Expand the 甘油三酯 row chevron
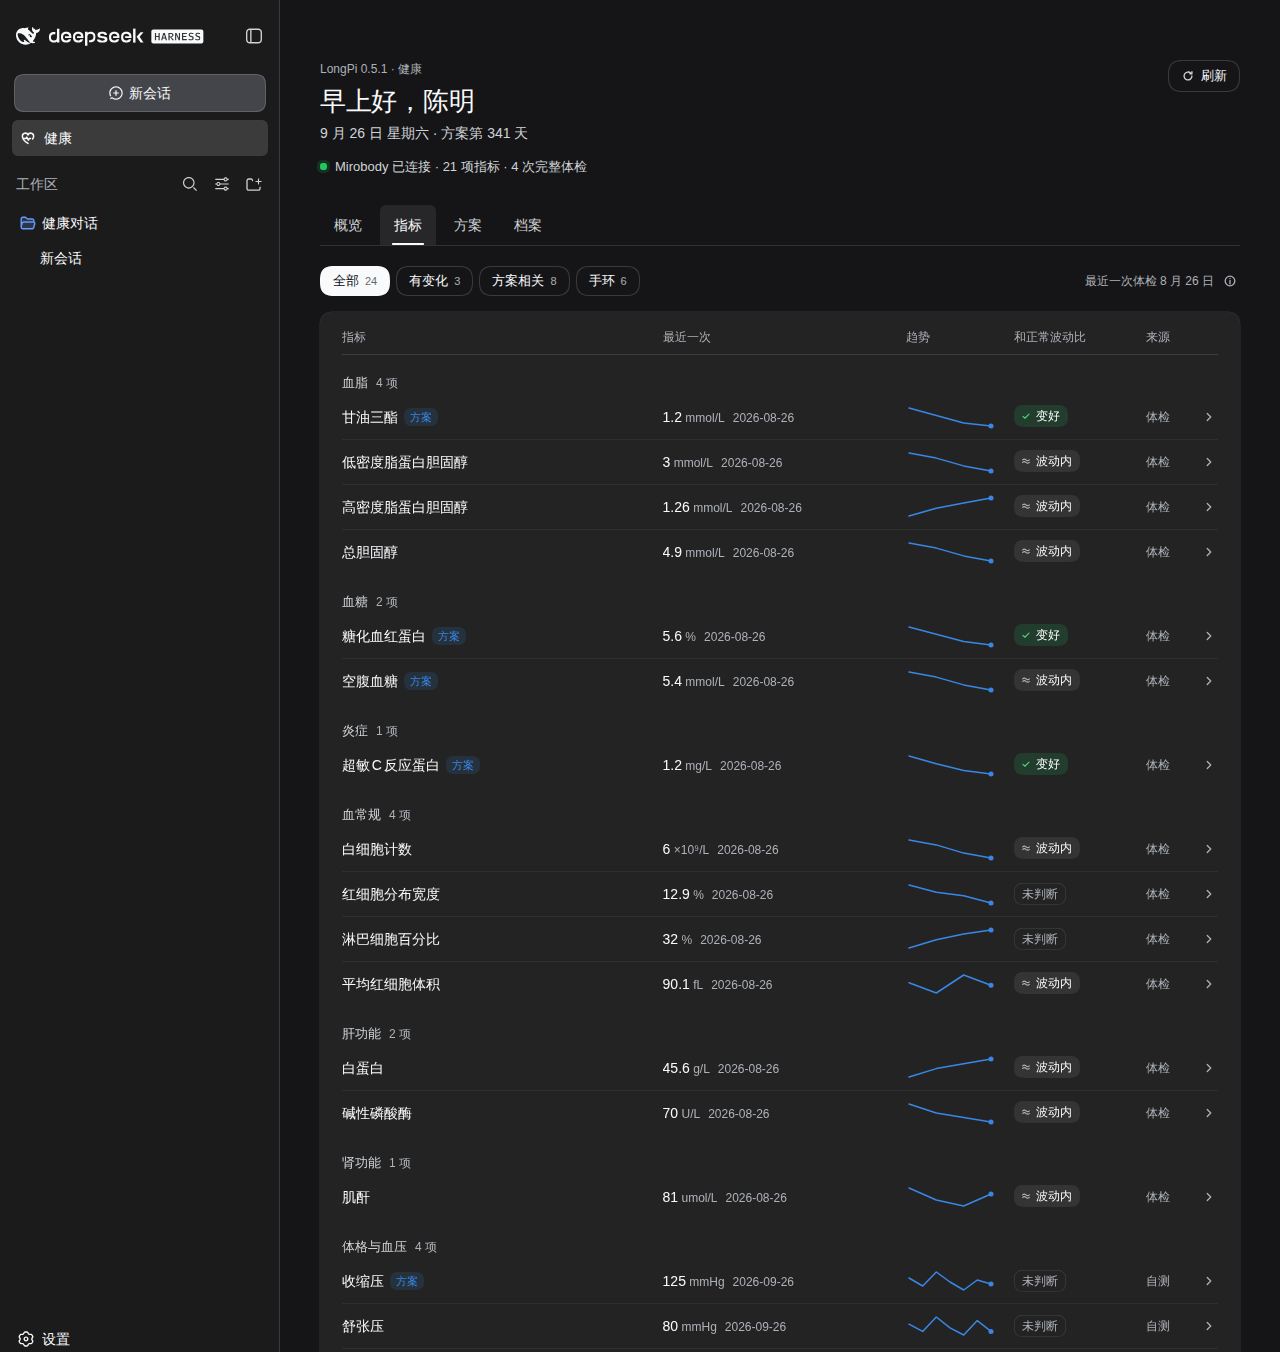This screenshot has height=1352, width=1280. pyautogui.click(x=1209, y=417)
